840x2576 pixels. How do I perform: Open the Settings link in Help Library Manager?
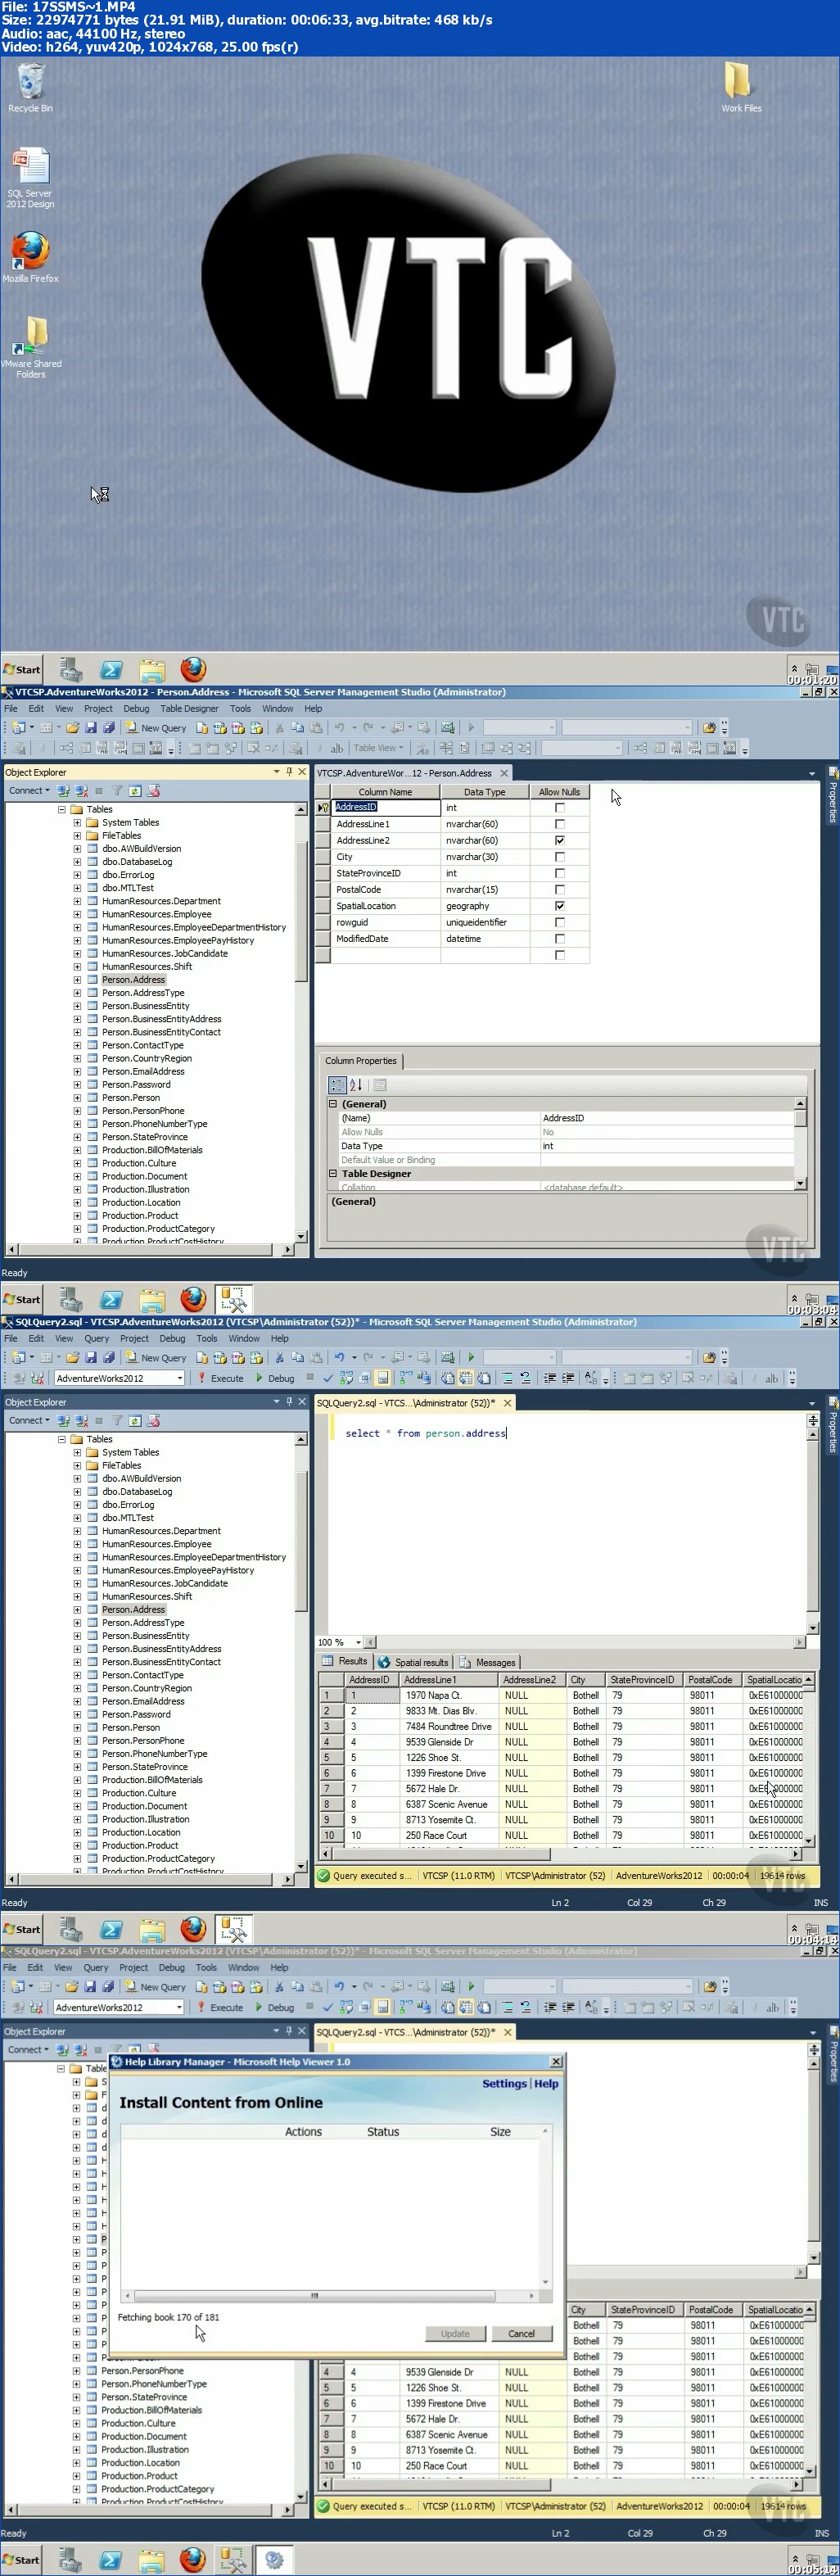point(504,2083)
